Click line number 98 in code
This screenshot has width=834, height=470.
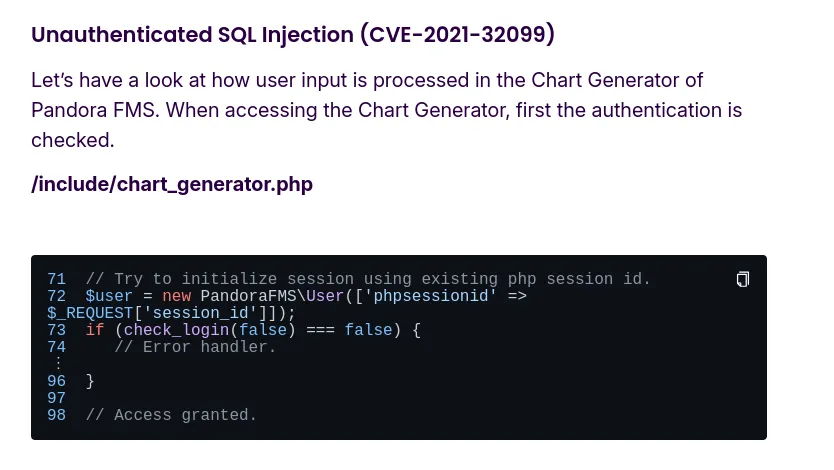tap(56, 415)
